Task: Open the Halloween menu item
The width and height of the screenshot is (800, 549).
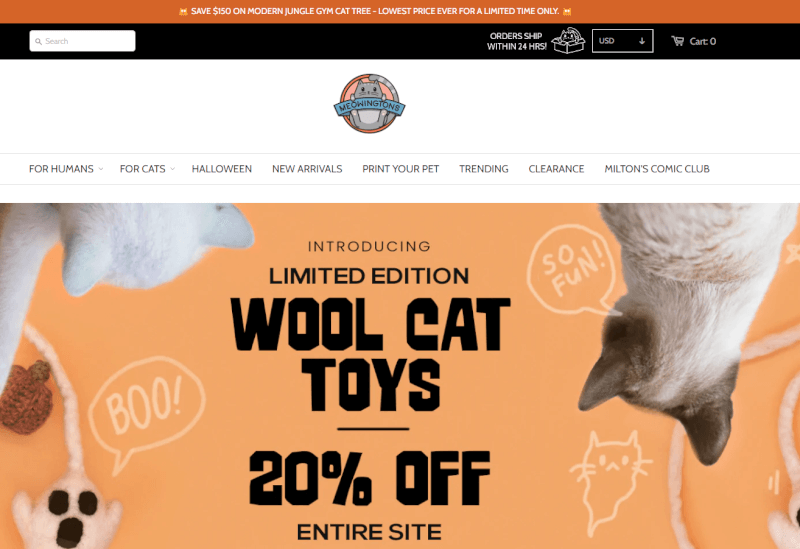Action: (x=222, y=169)
